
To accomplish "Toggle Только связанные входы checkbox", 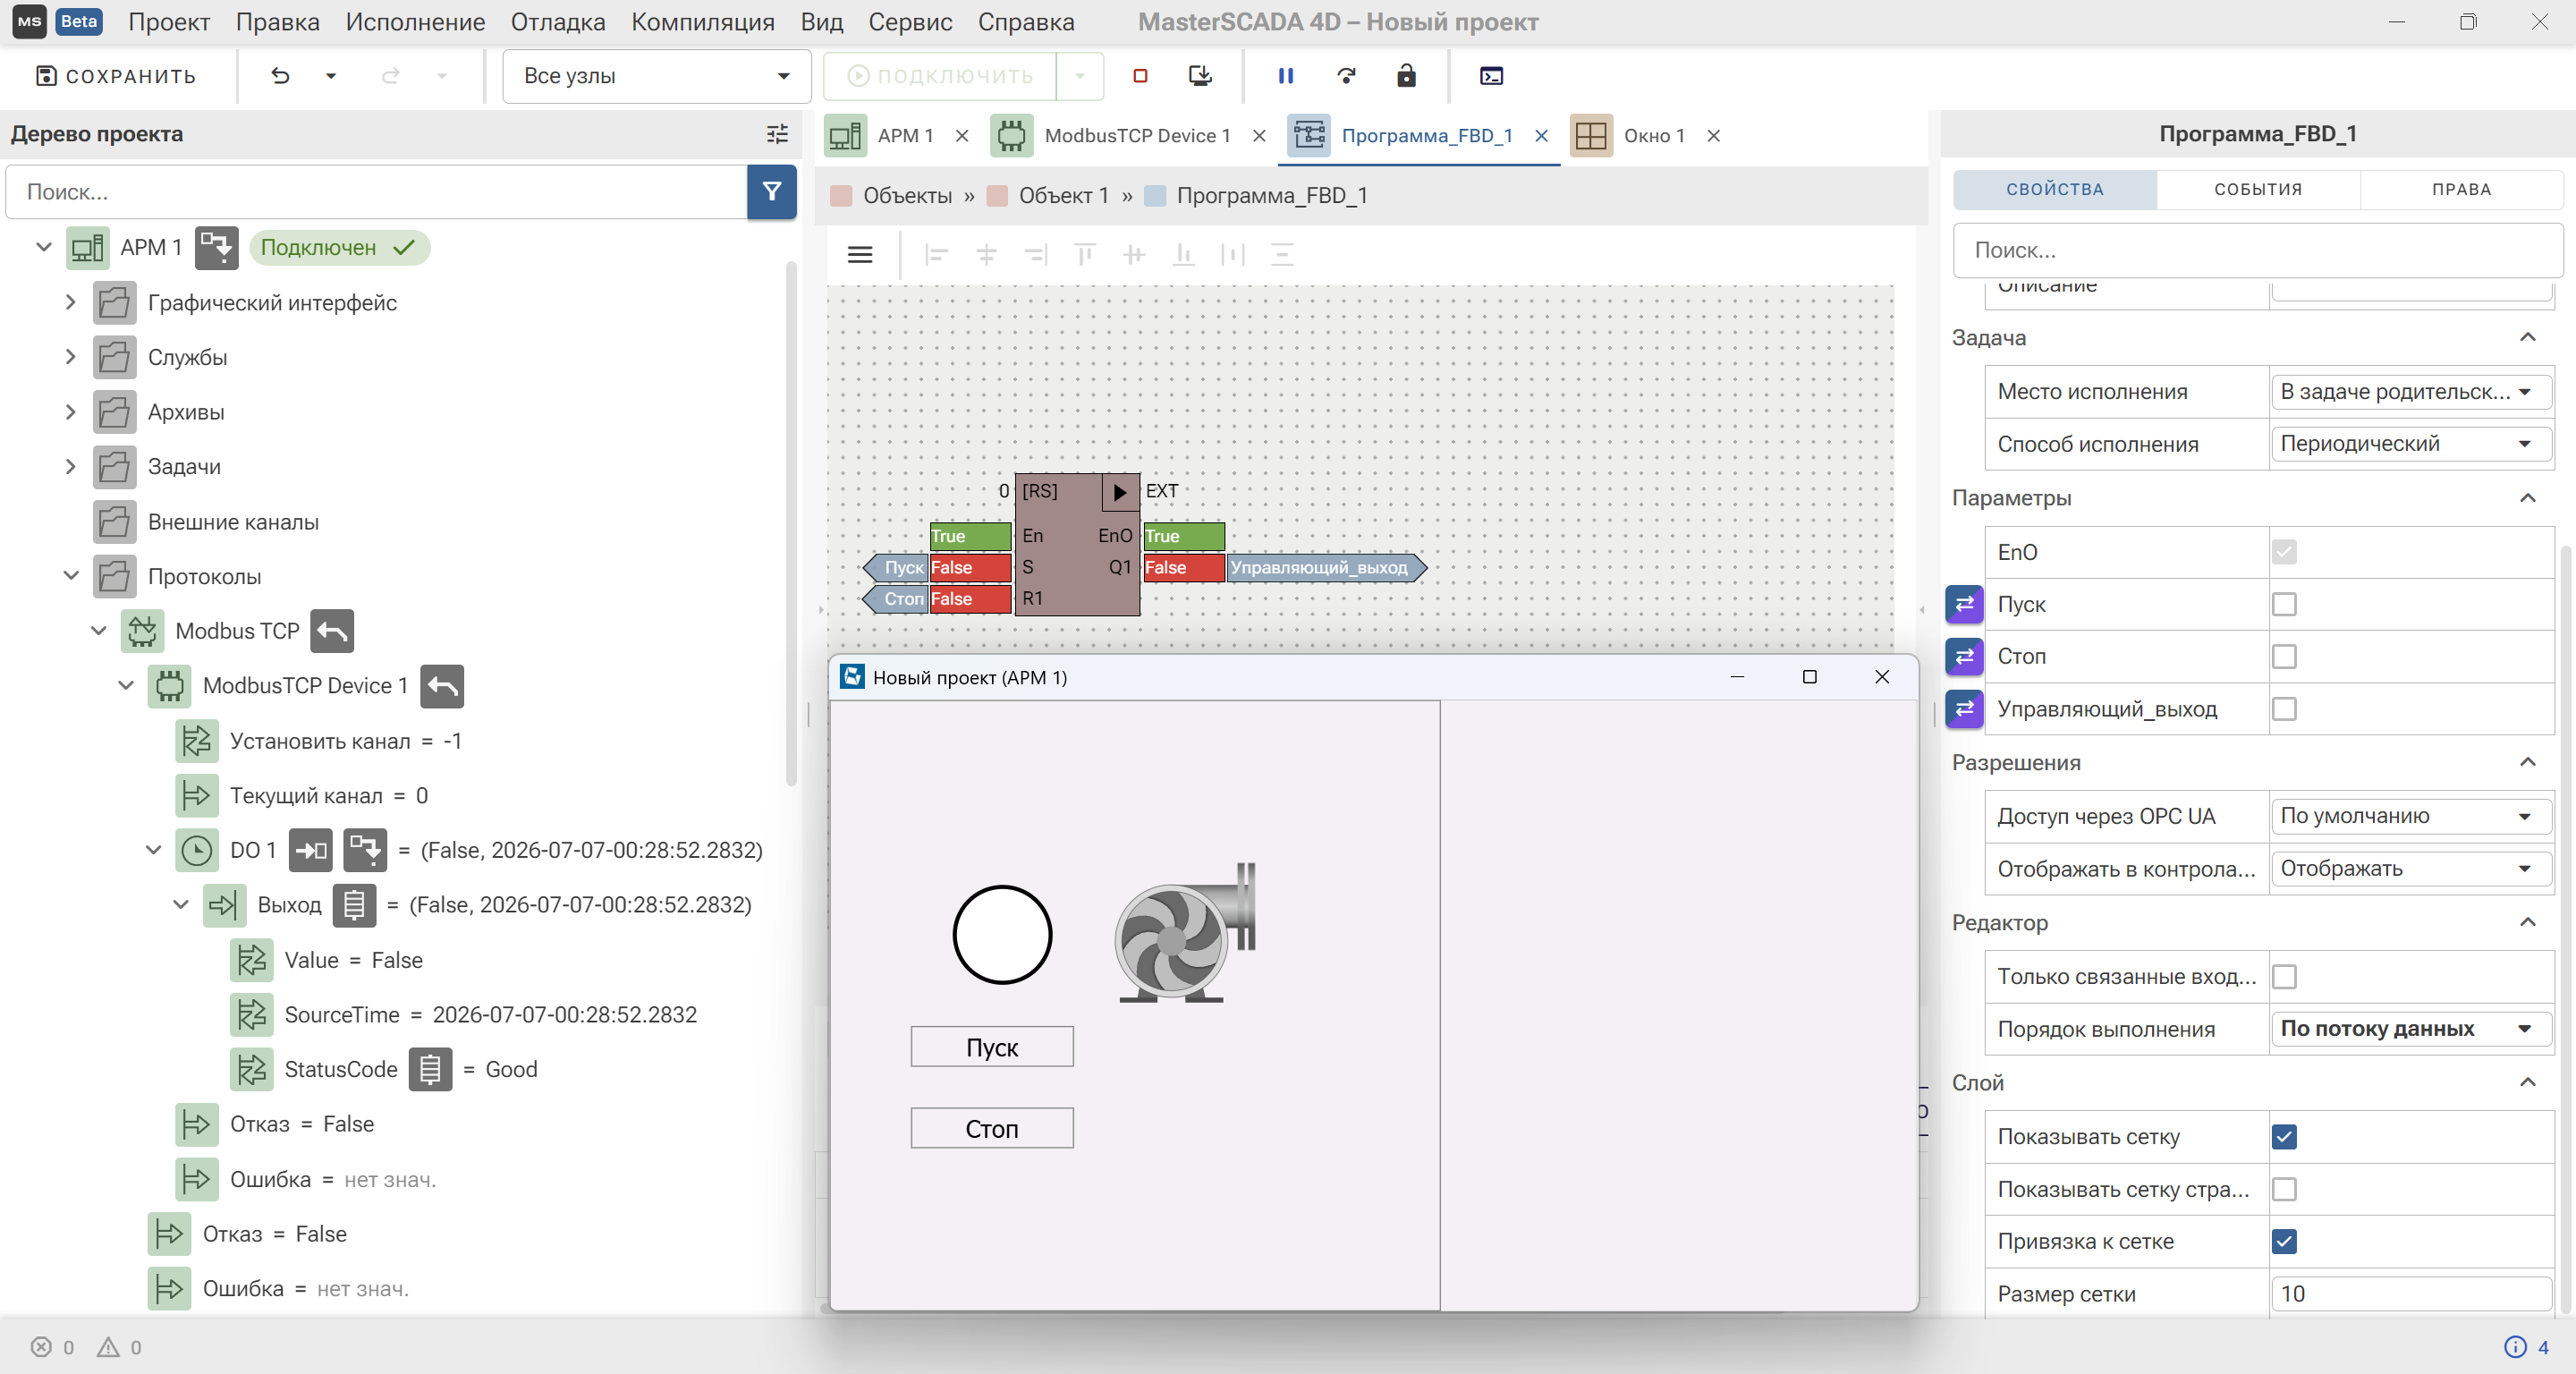I will pos(2284,976).
